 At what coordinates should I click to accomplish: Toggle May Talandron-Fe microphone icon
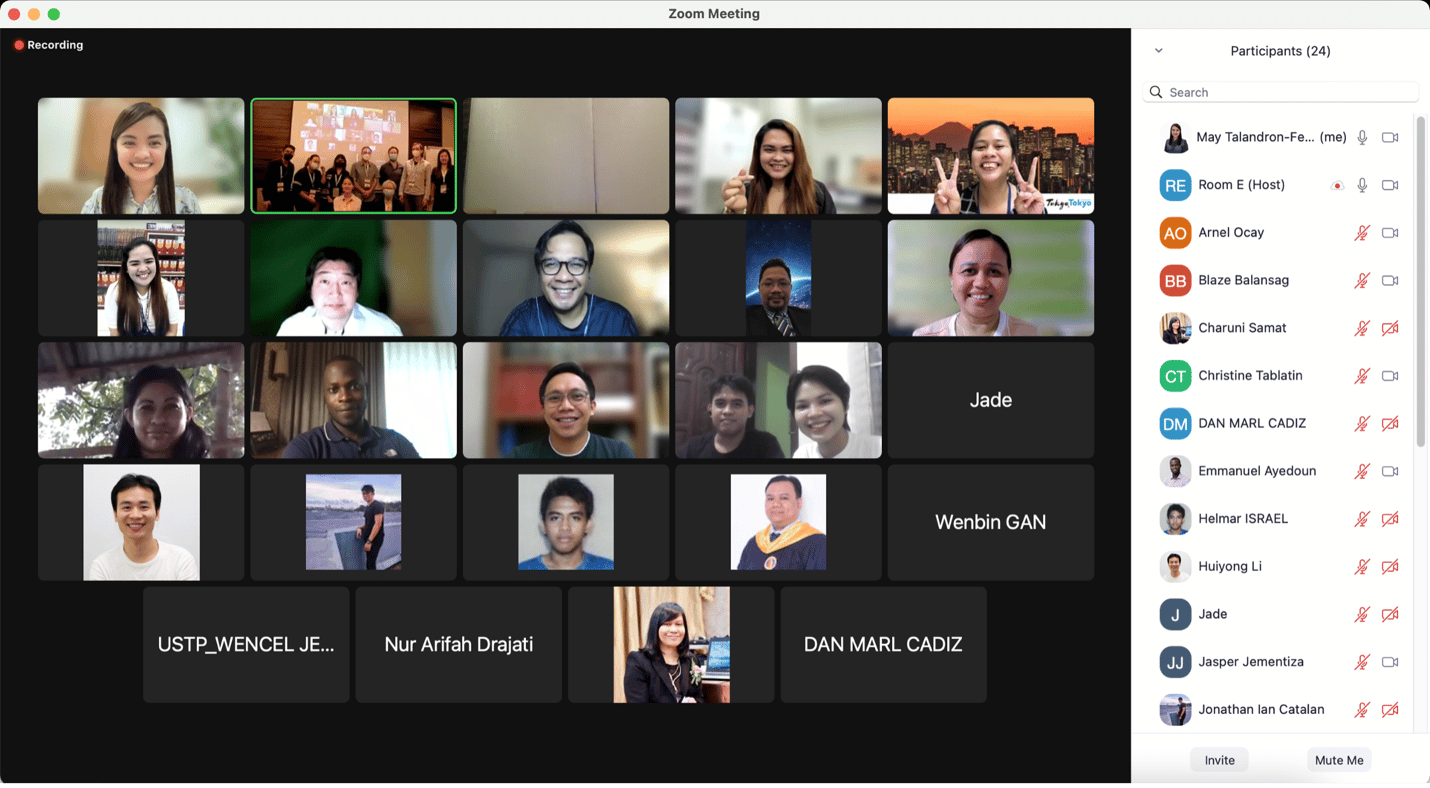[x=1362, y=137]
